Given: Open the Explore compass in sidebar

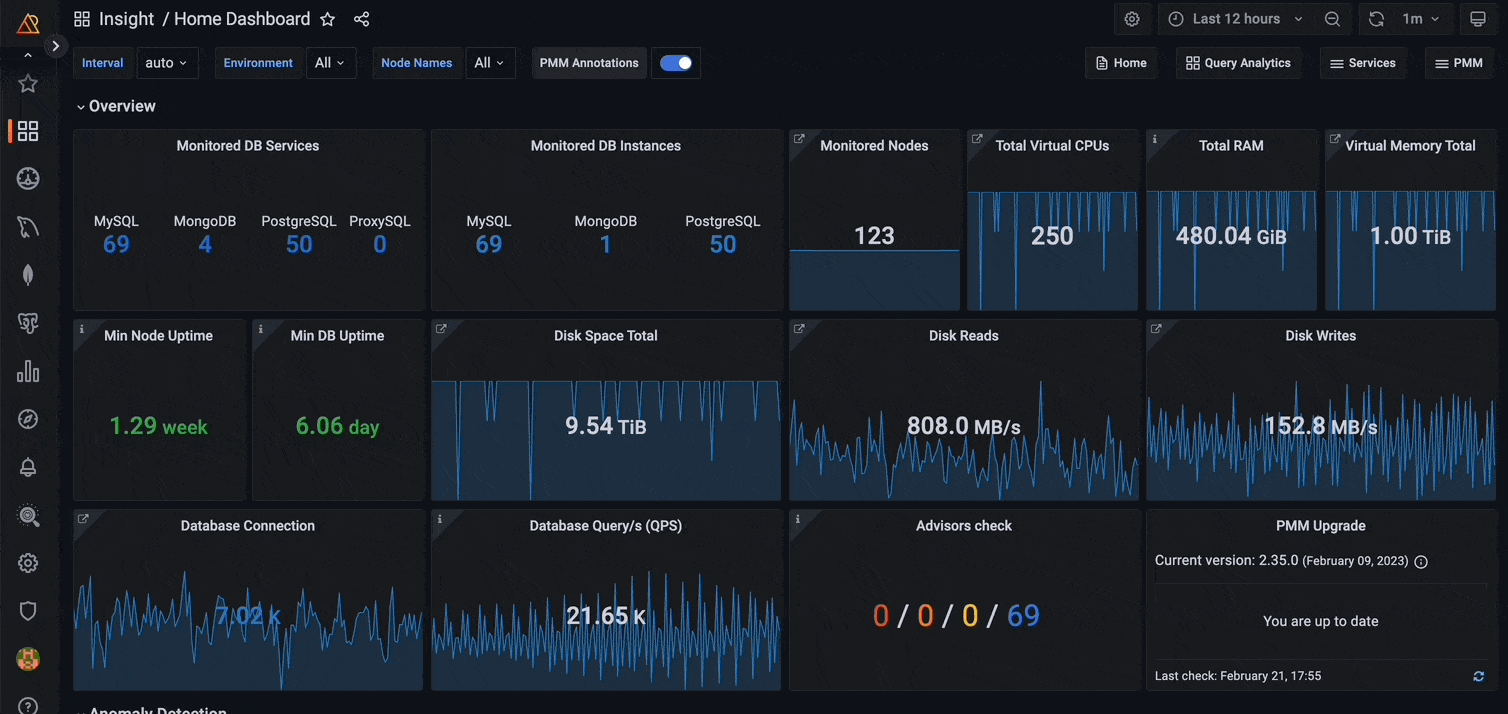Looking at the screenshot, I should point(28,419).
